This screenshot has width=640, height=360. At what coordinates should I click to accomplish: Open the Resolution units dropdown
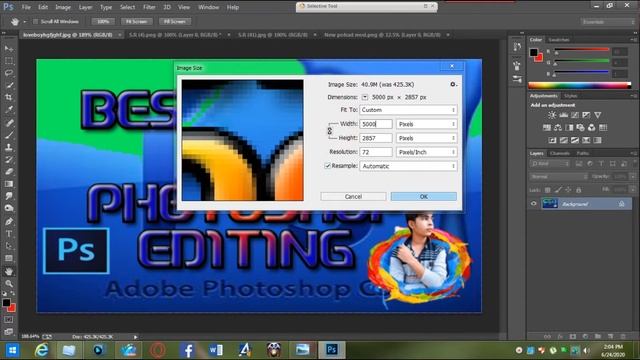pos(426,152)
